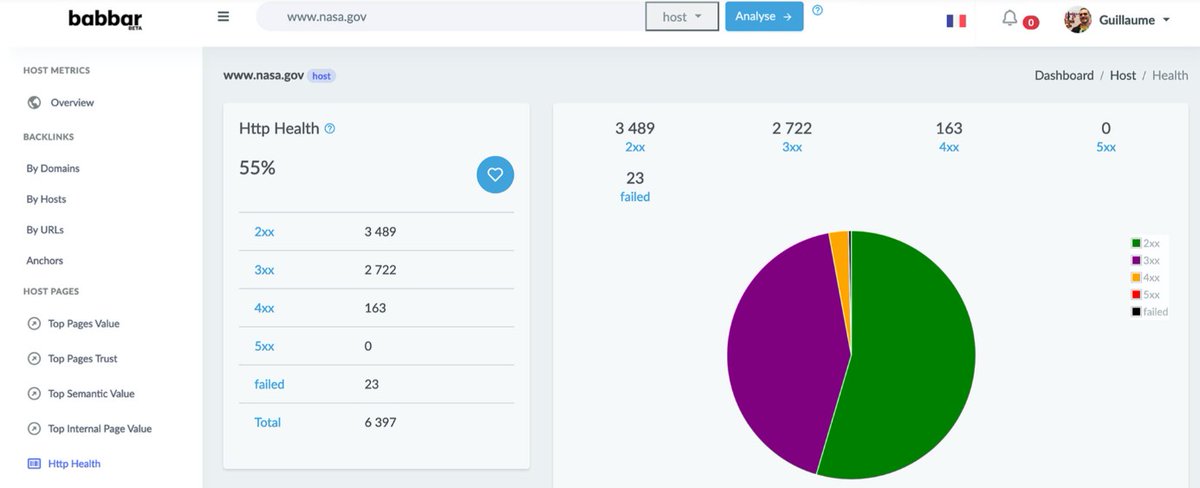Click the Top Pages Trust icon
This screenshot has height=488, width=1200.
coord(33,359)
